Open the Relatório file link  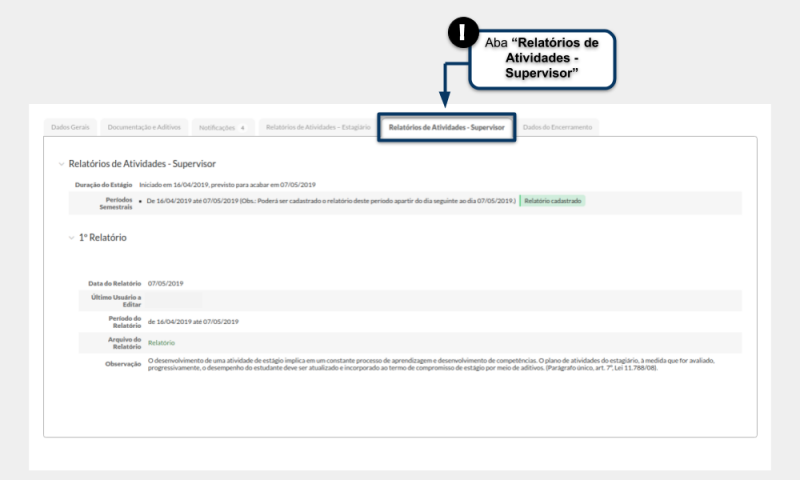click(161, 343)
